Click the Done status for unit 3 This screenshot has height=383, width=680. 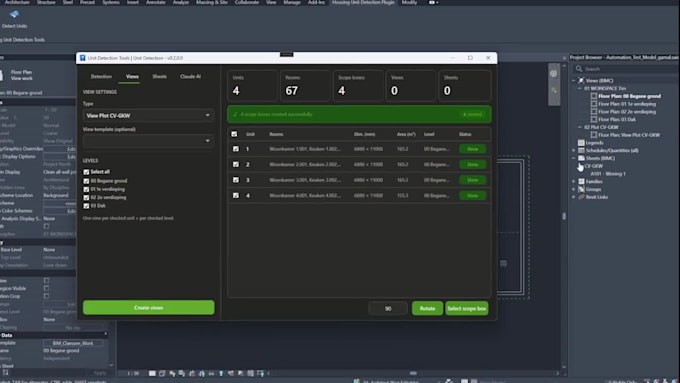coord(473,180)
